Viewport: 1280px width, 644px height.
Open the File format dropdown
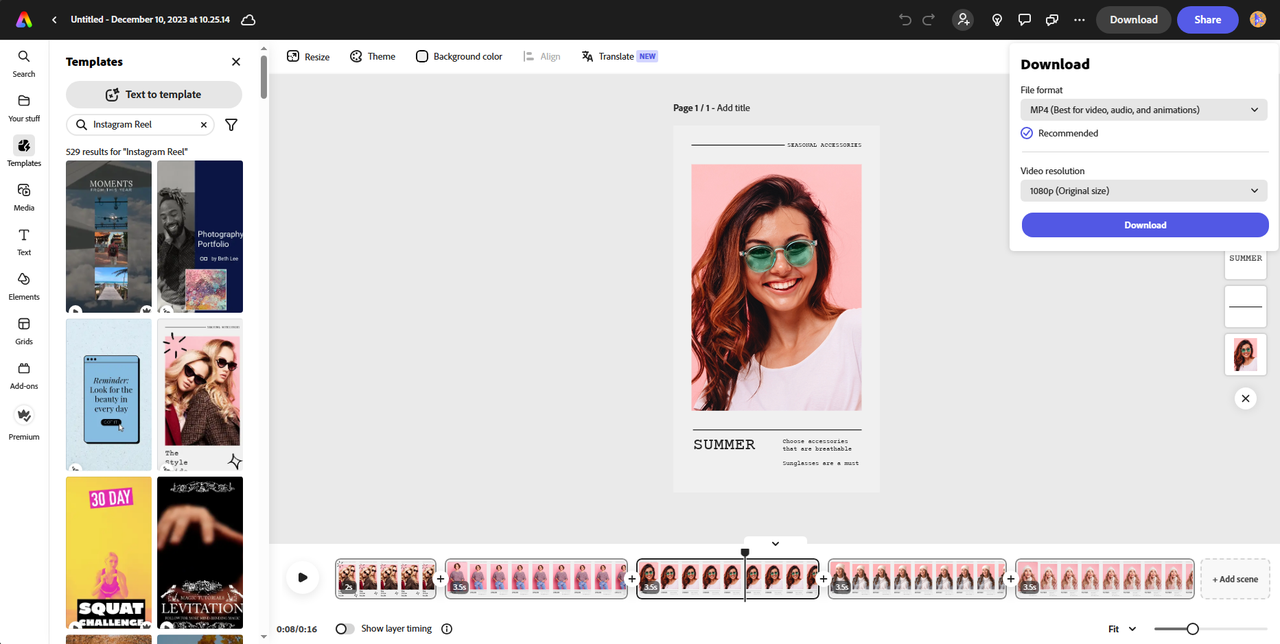pyautogui.click(x=1144, y=110)
